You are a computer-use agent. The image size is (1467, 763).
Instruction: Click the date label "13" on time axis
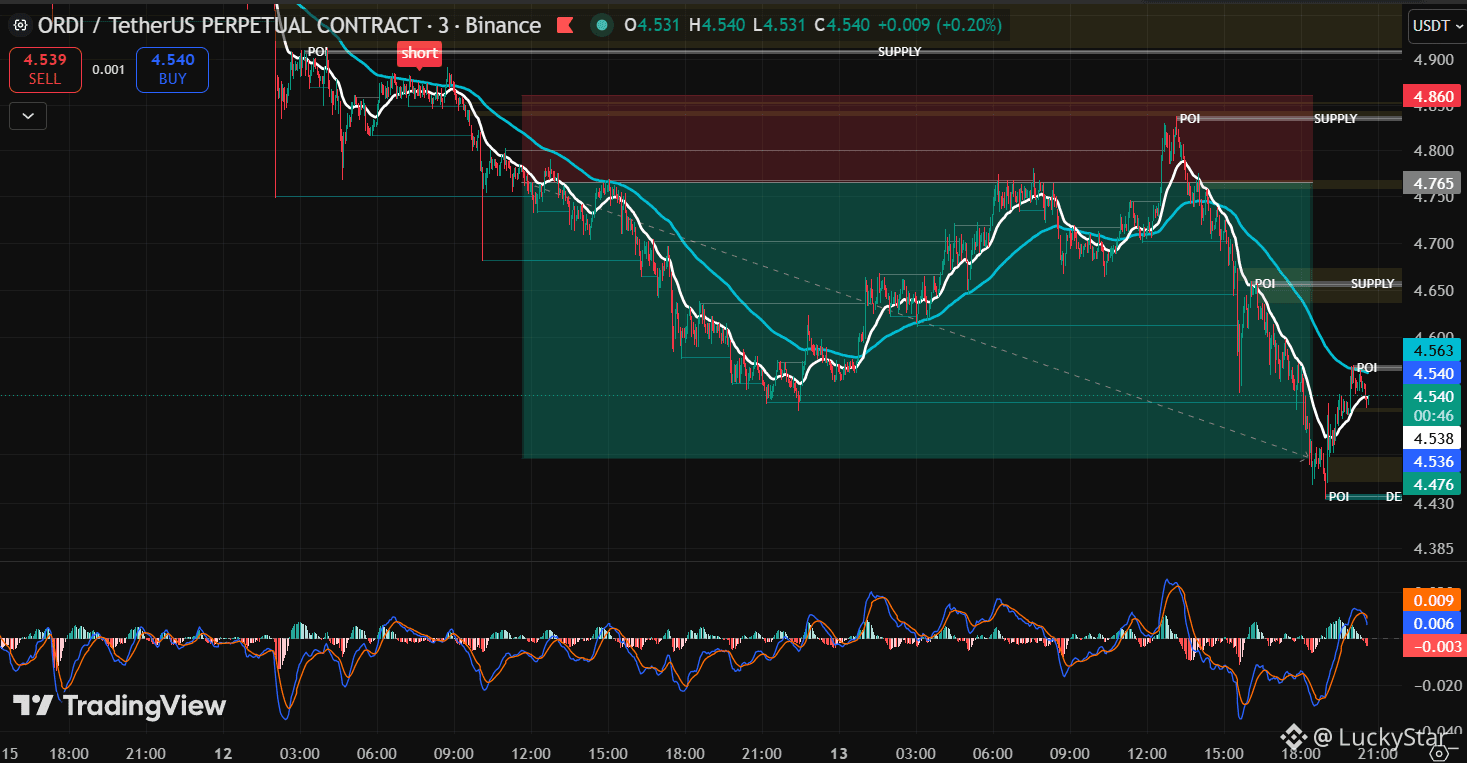[838, 753]
